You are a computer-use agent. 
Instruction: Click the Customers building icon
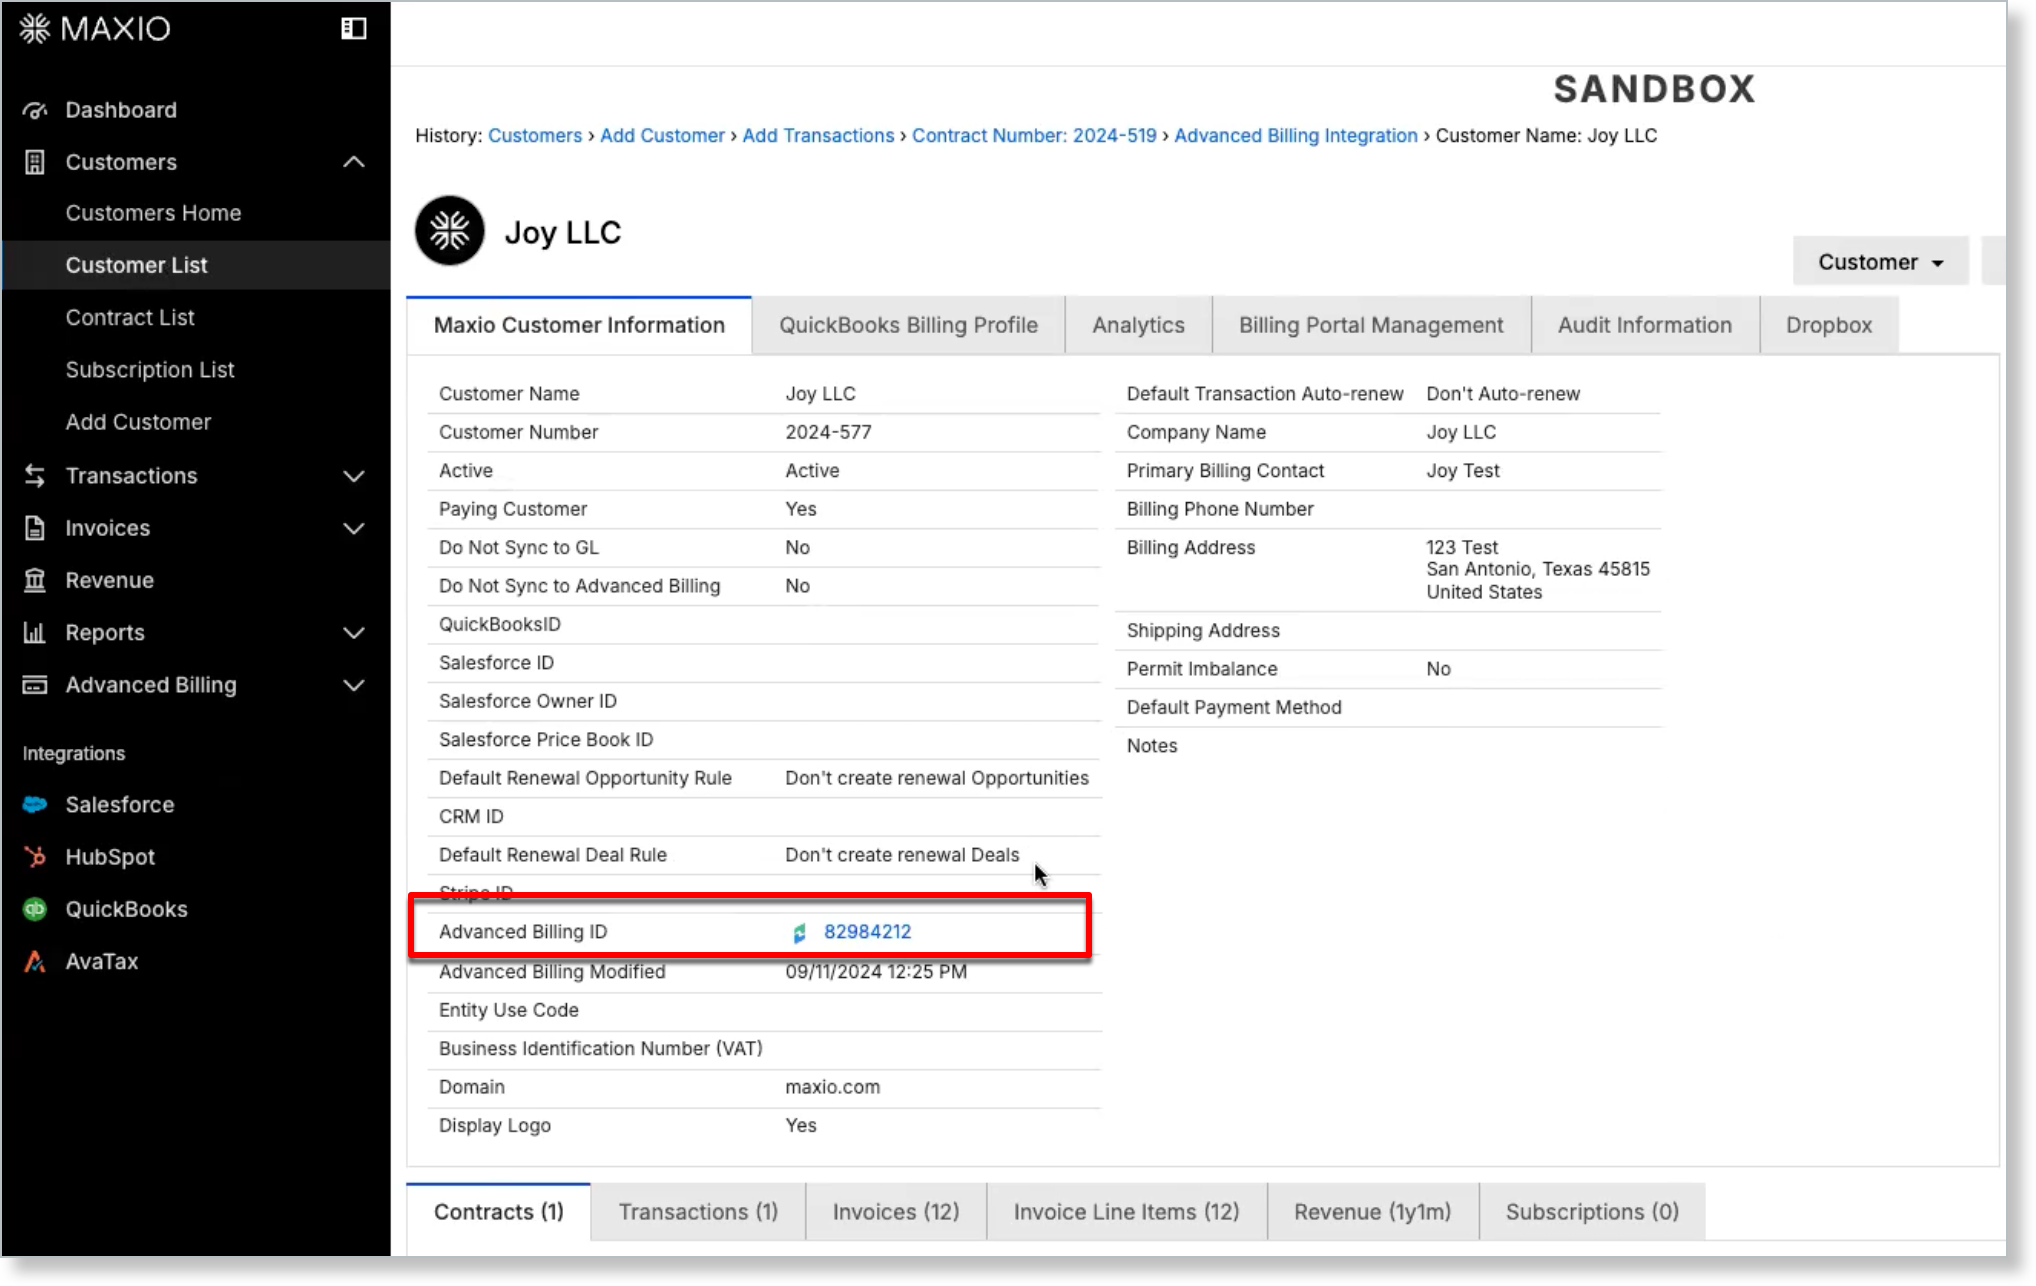tap(35, 162)
